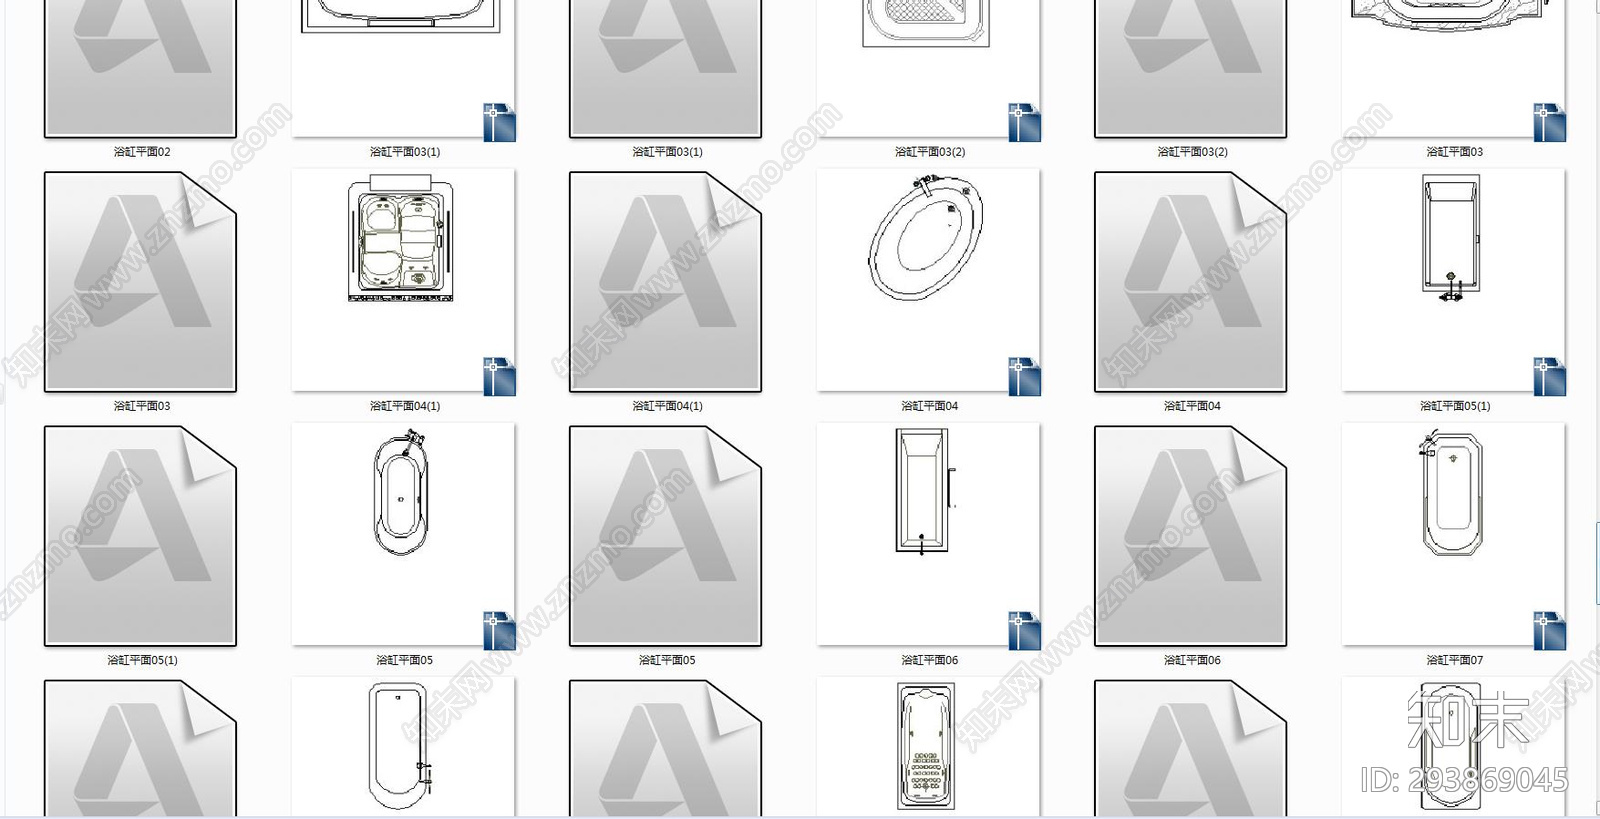The height and width of the screenshot is (819, 1600).
Task: Select the generic file icon labeled 浴缸平面06
Action: point(1190,536)
